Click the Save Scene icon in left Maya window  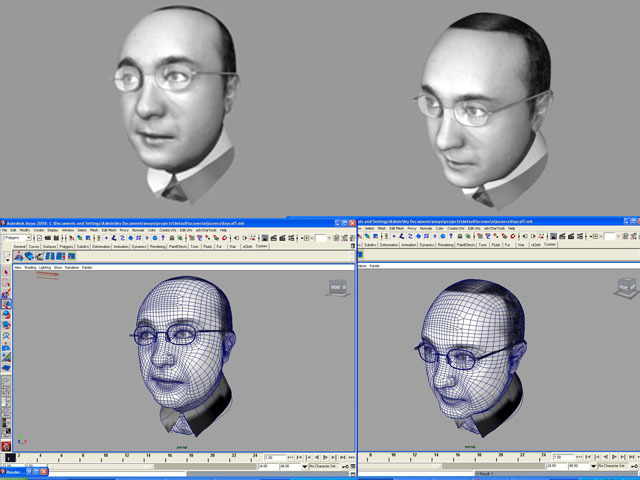(56, 238)
